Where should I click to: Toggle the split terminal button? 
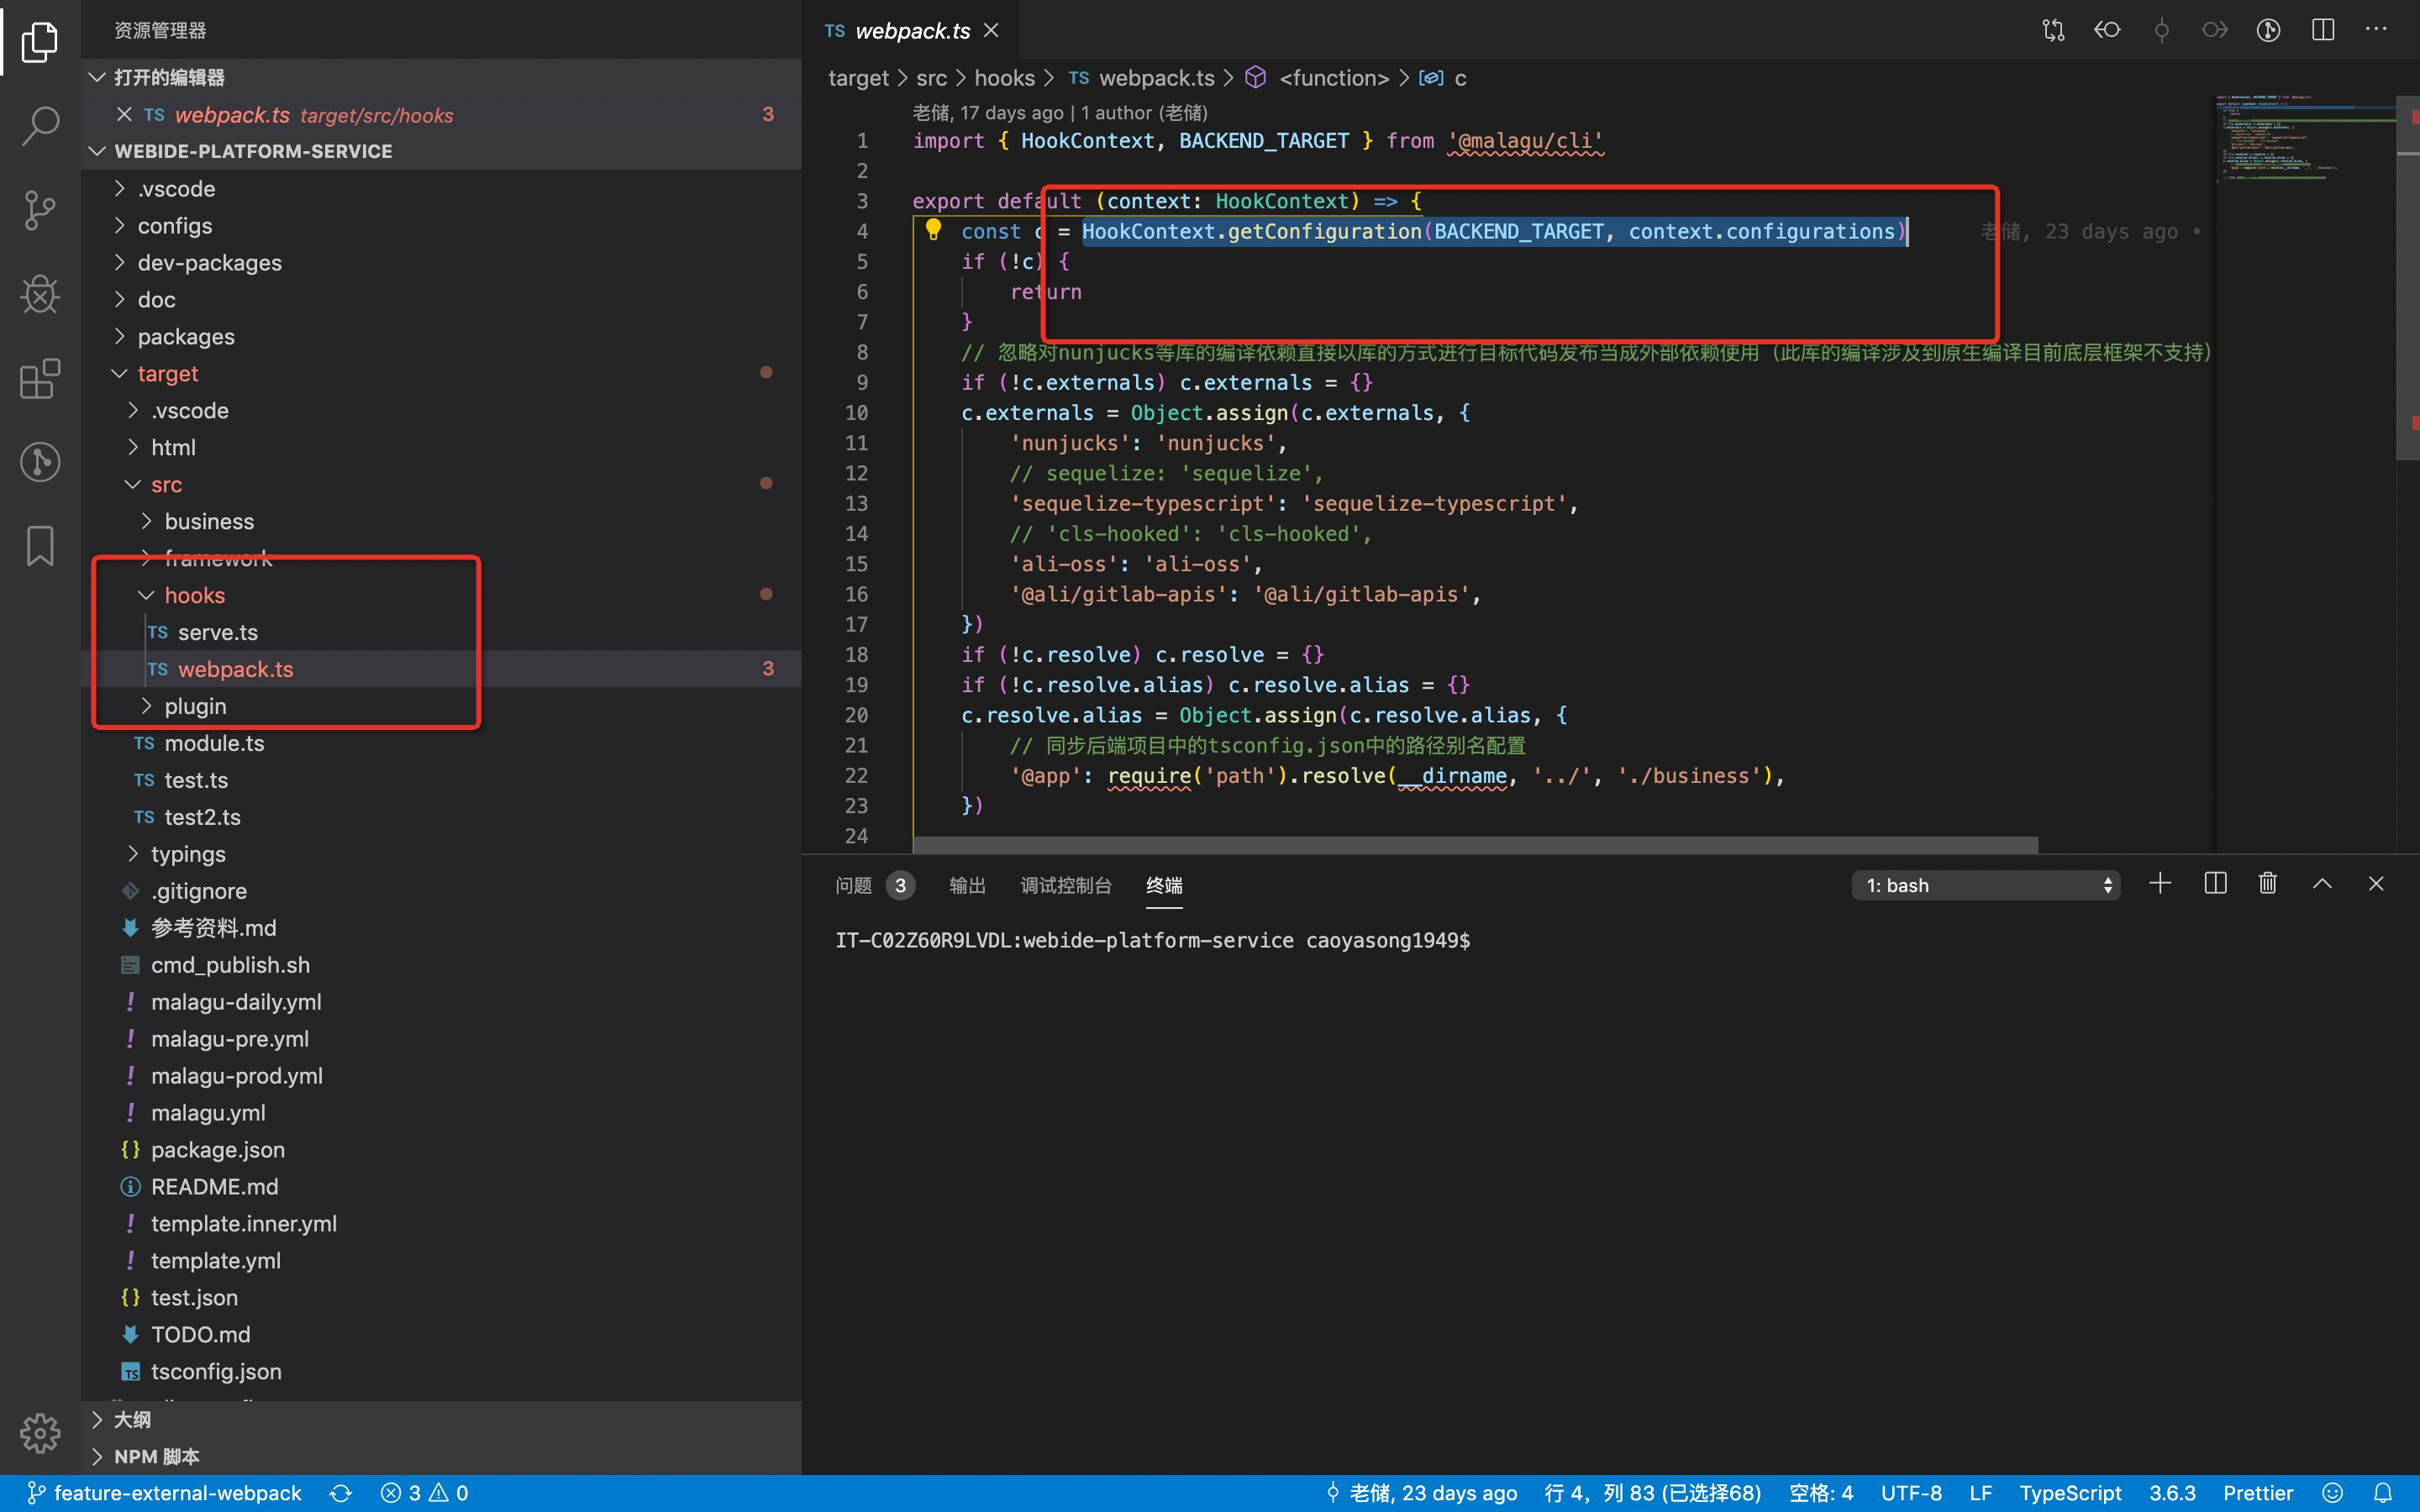2214,884
